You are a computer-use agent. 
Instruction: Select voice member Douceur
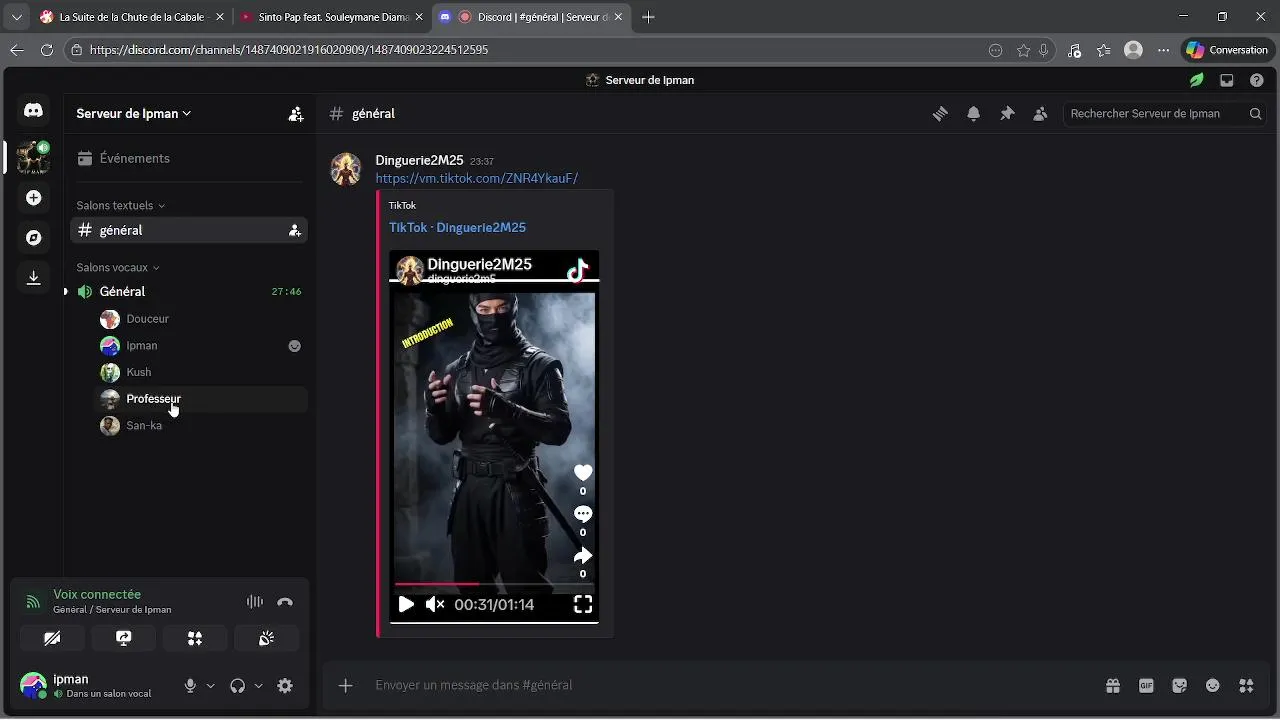click(200, 319)
